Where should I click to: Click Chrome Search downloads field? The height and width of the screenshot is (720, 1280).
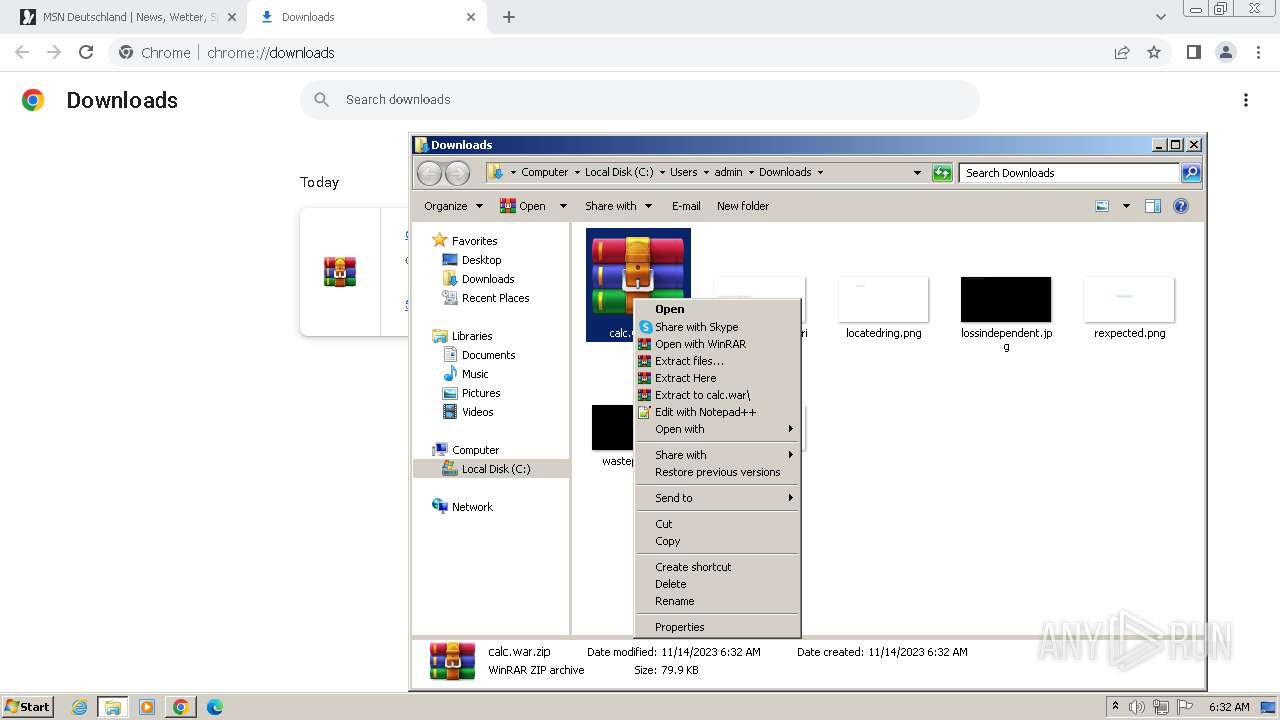(x=640, y=100)
